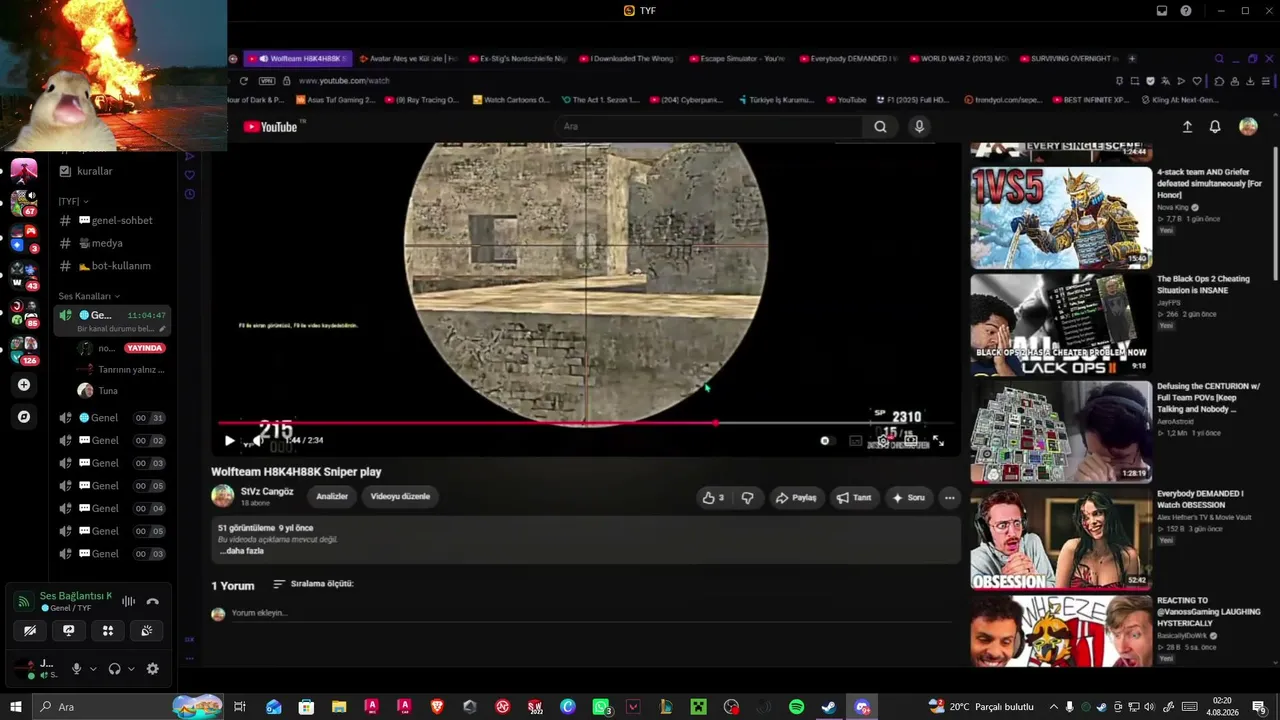
Task: Play the paused YouTube video
Action: point(230,440)
